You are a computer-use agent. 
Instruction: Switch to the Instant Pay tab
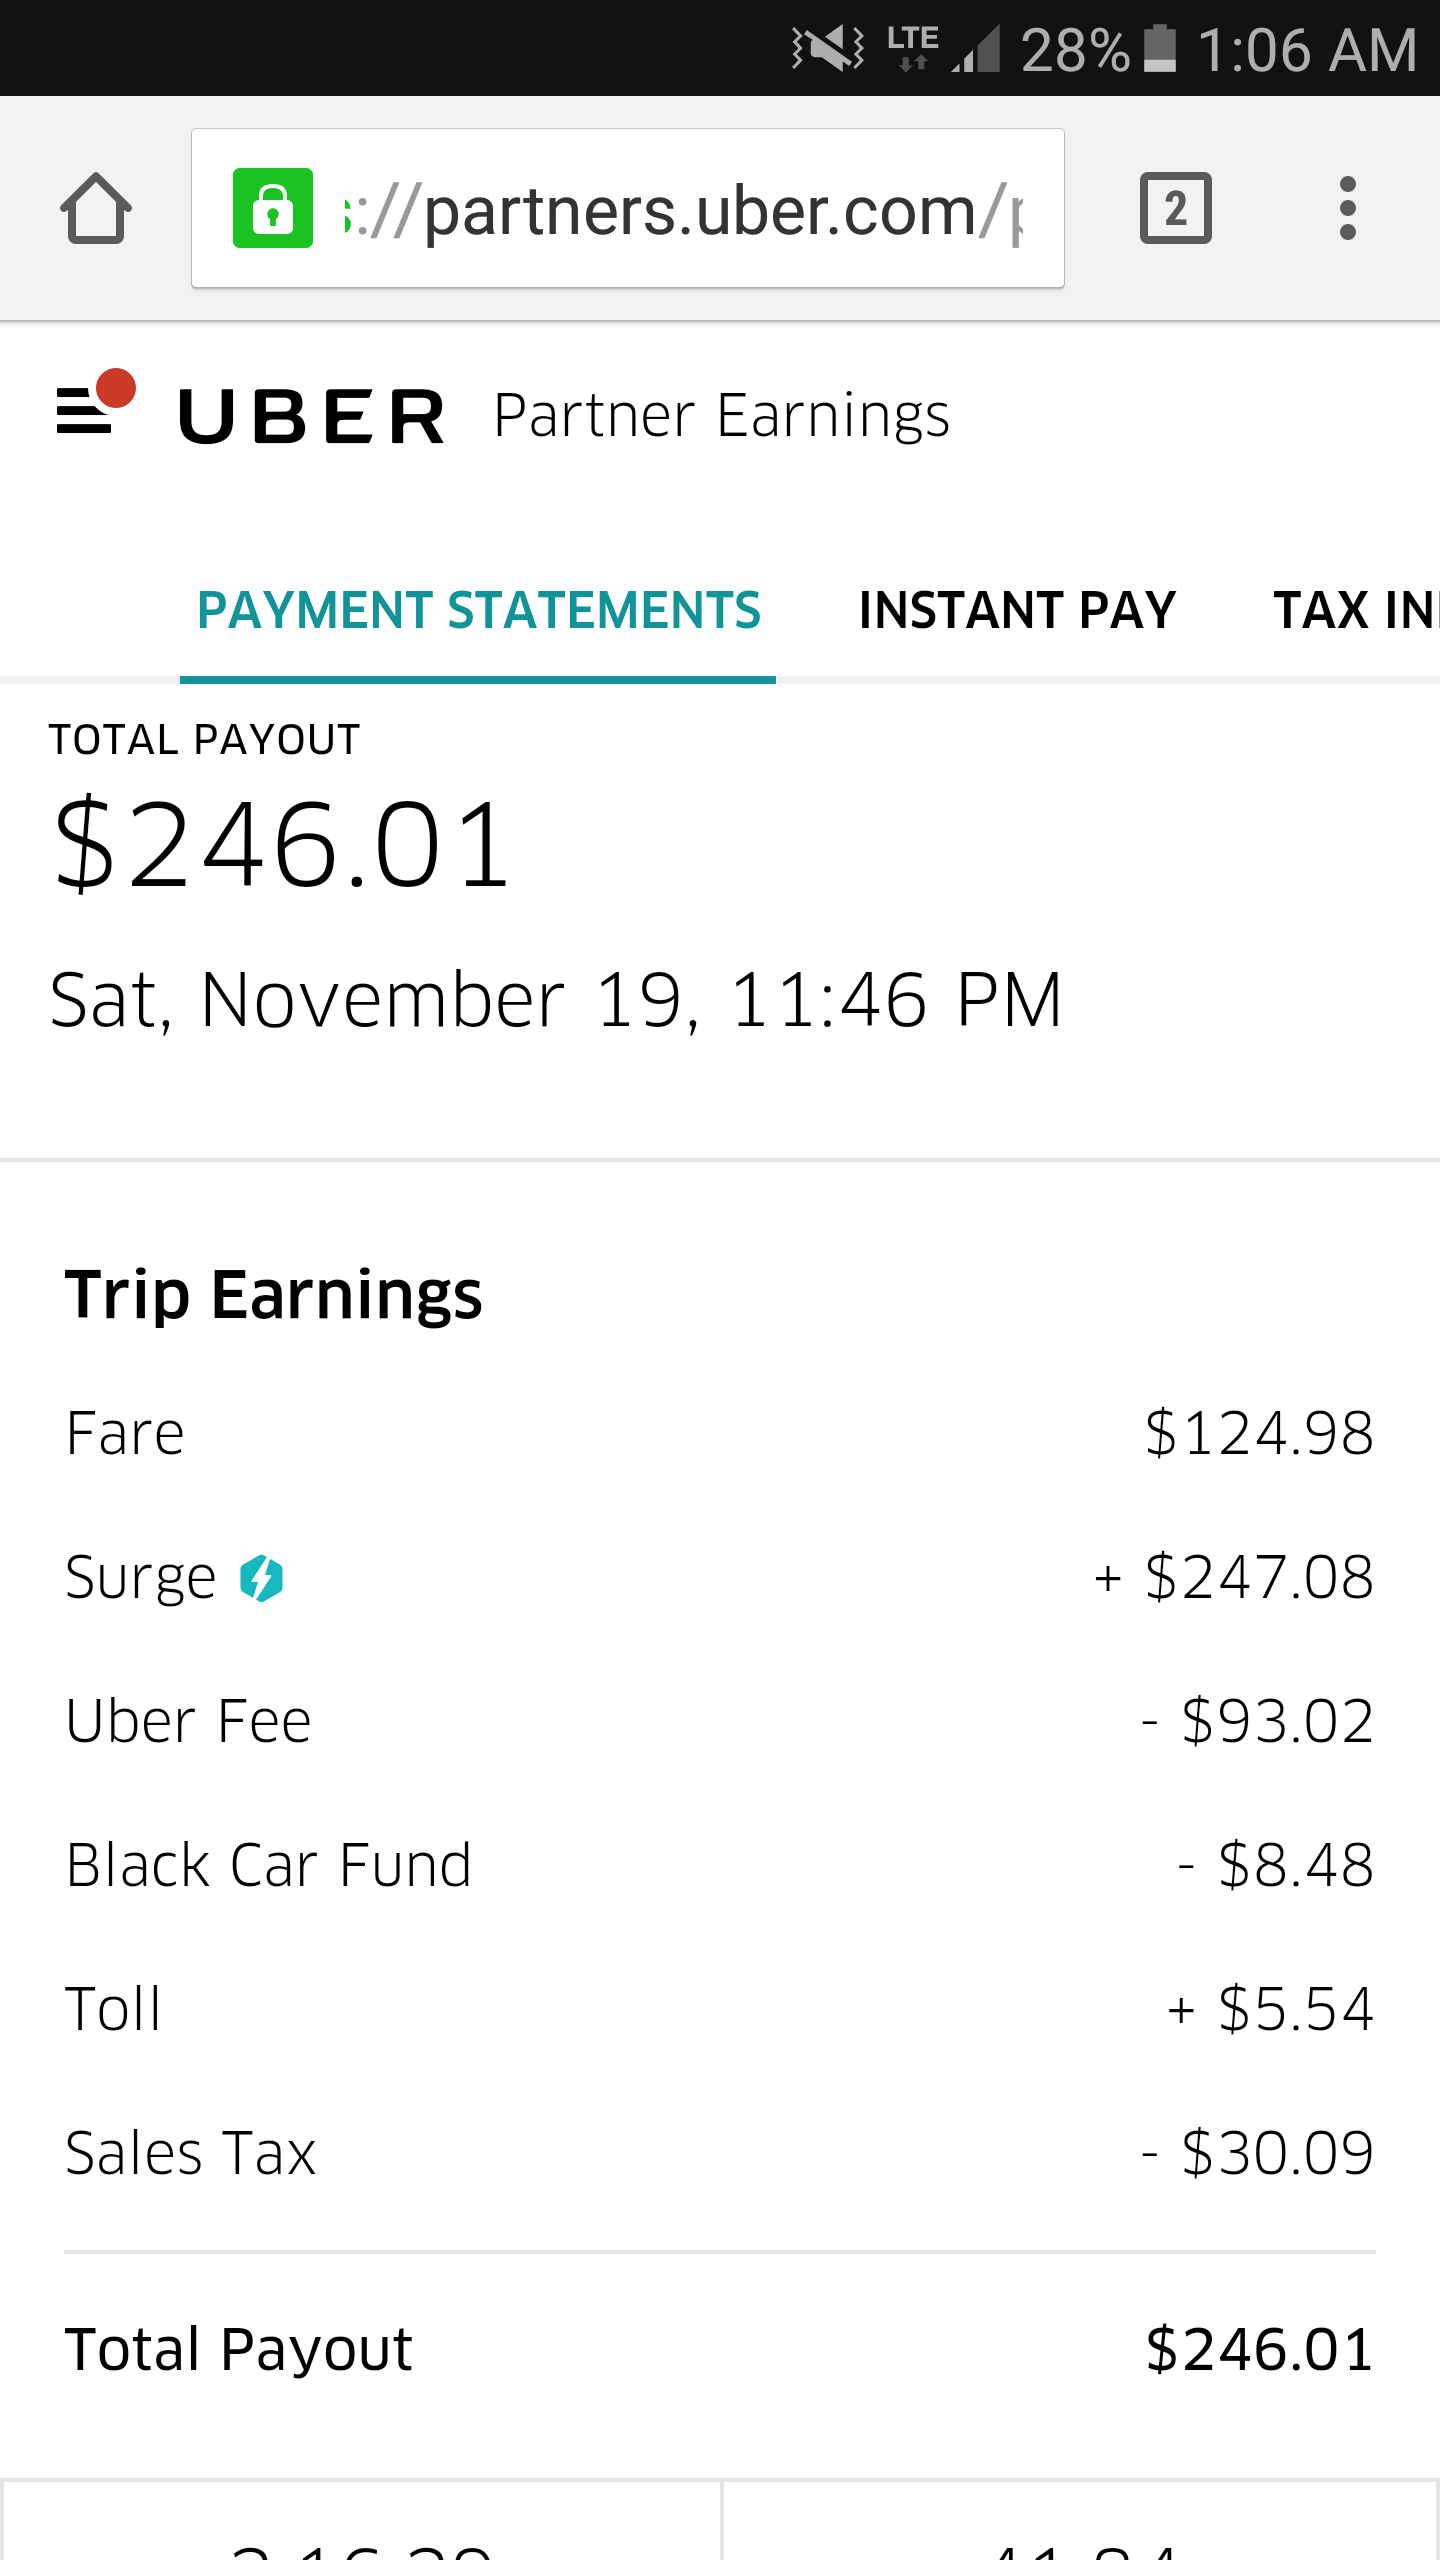tap(1017, 611)
